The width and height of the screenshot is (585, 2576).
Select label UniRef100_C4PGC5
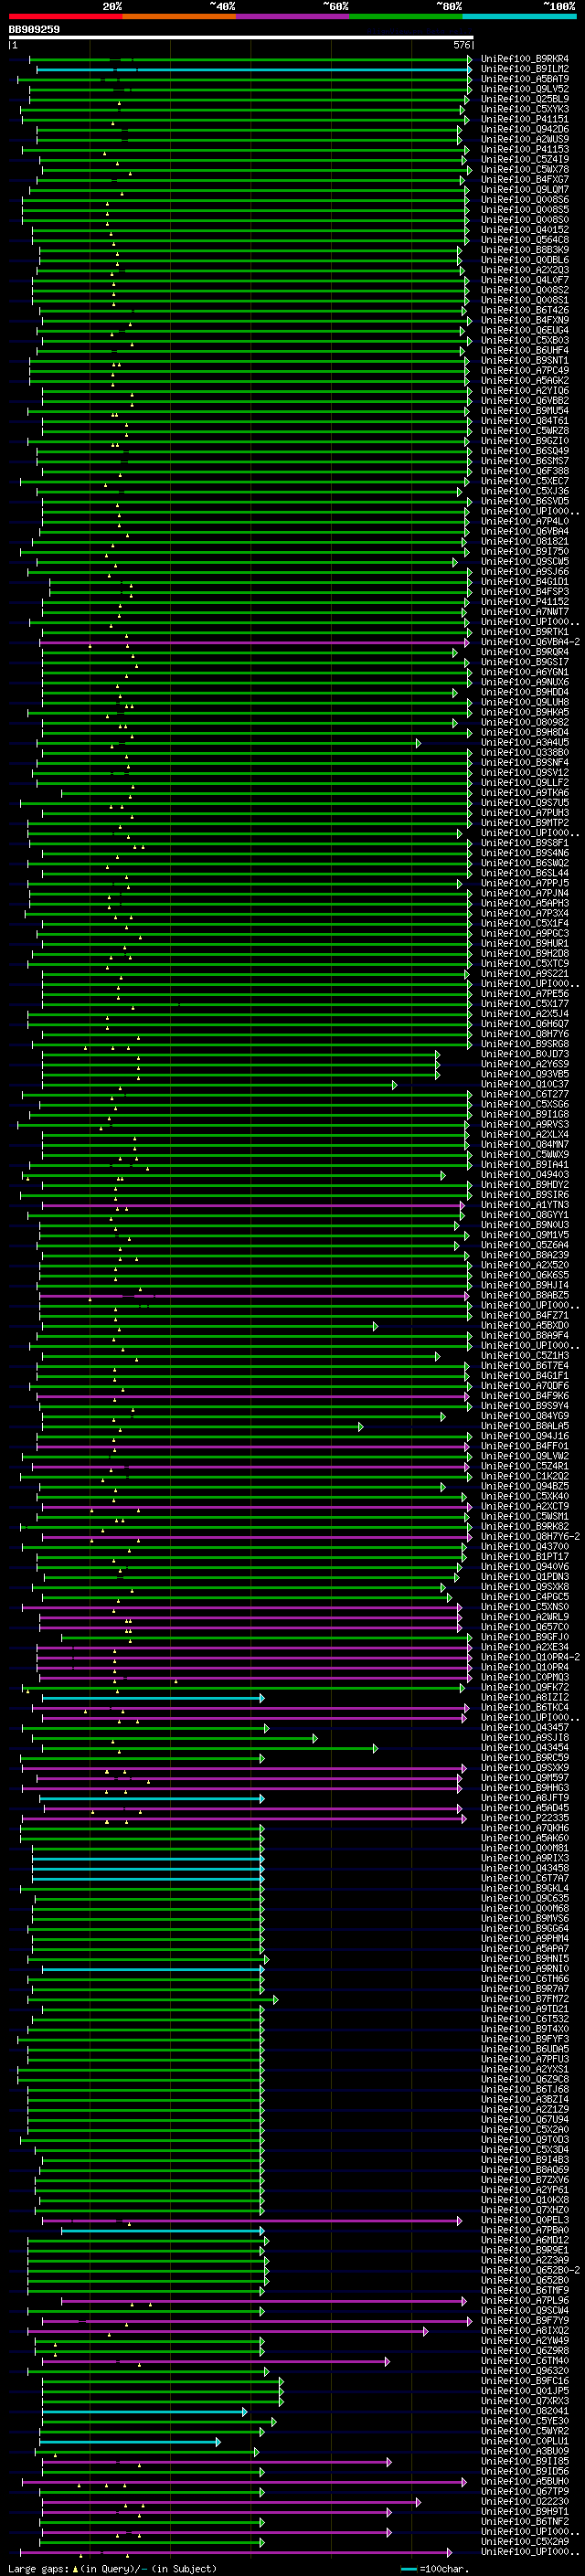click(525, 1597)
